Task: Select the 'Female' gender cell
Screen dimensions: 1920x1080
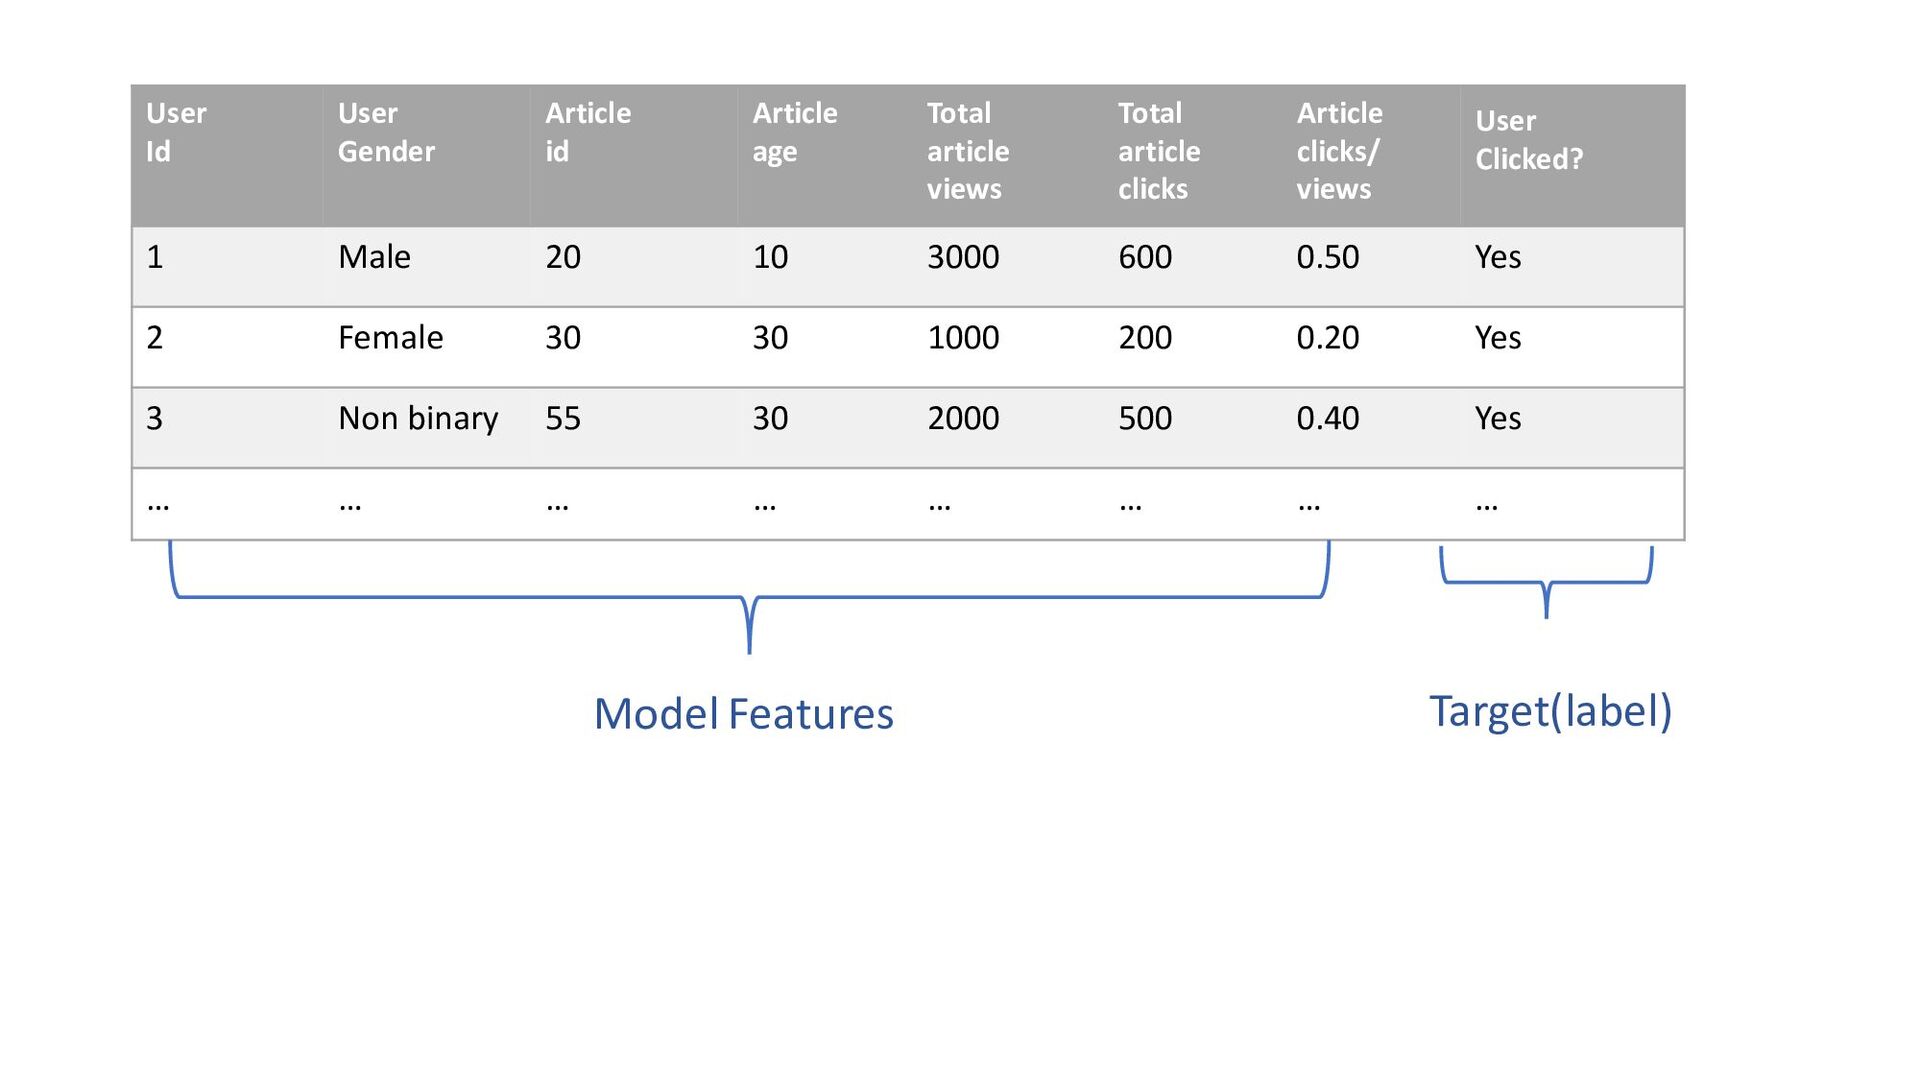Action: (426, 347)
